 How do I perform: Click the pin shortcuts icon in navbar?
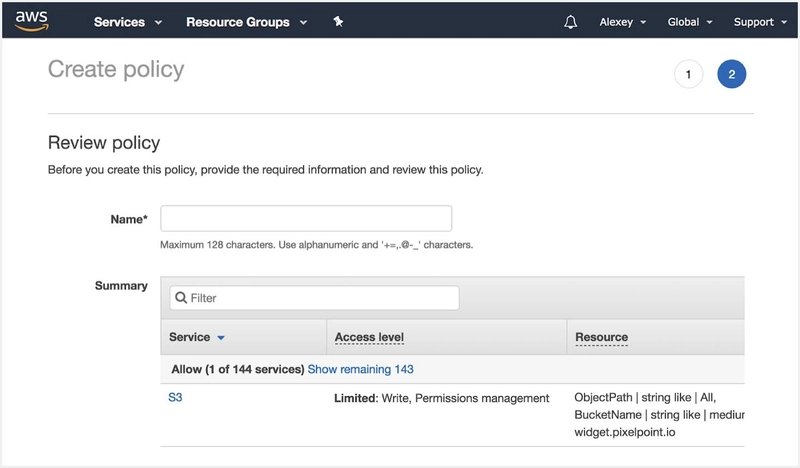(x=338, y=22)
